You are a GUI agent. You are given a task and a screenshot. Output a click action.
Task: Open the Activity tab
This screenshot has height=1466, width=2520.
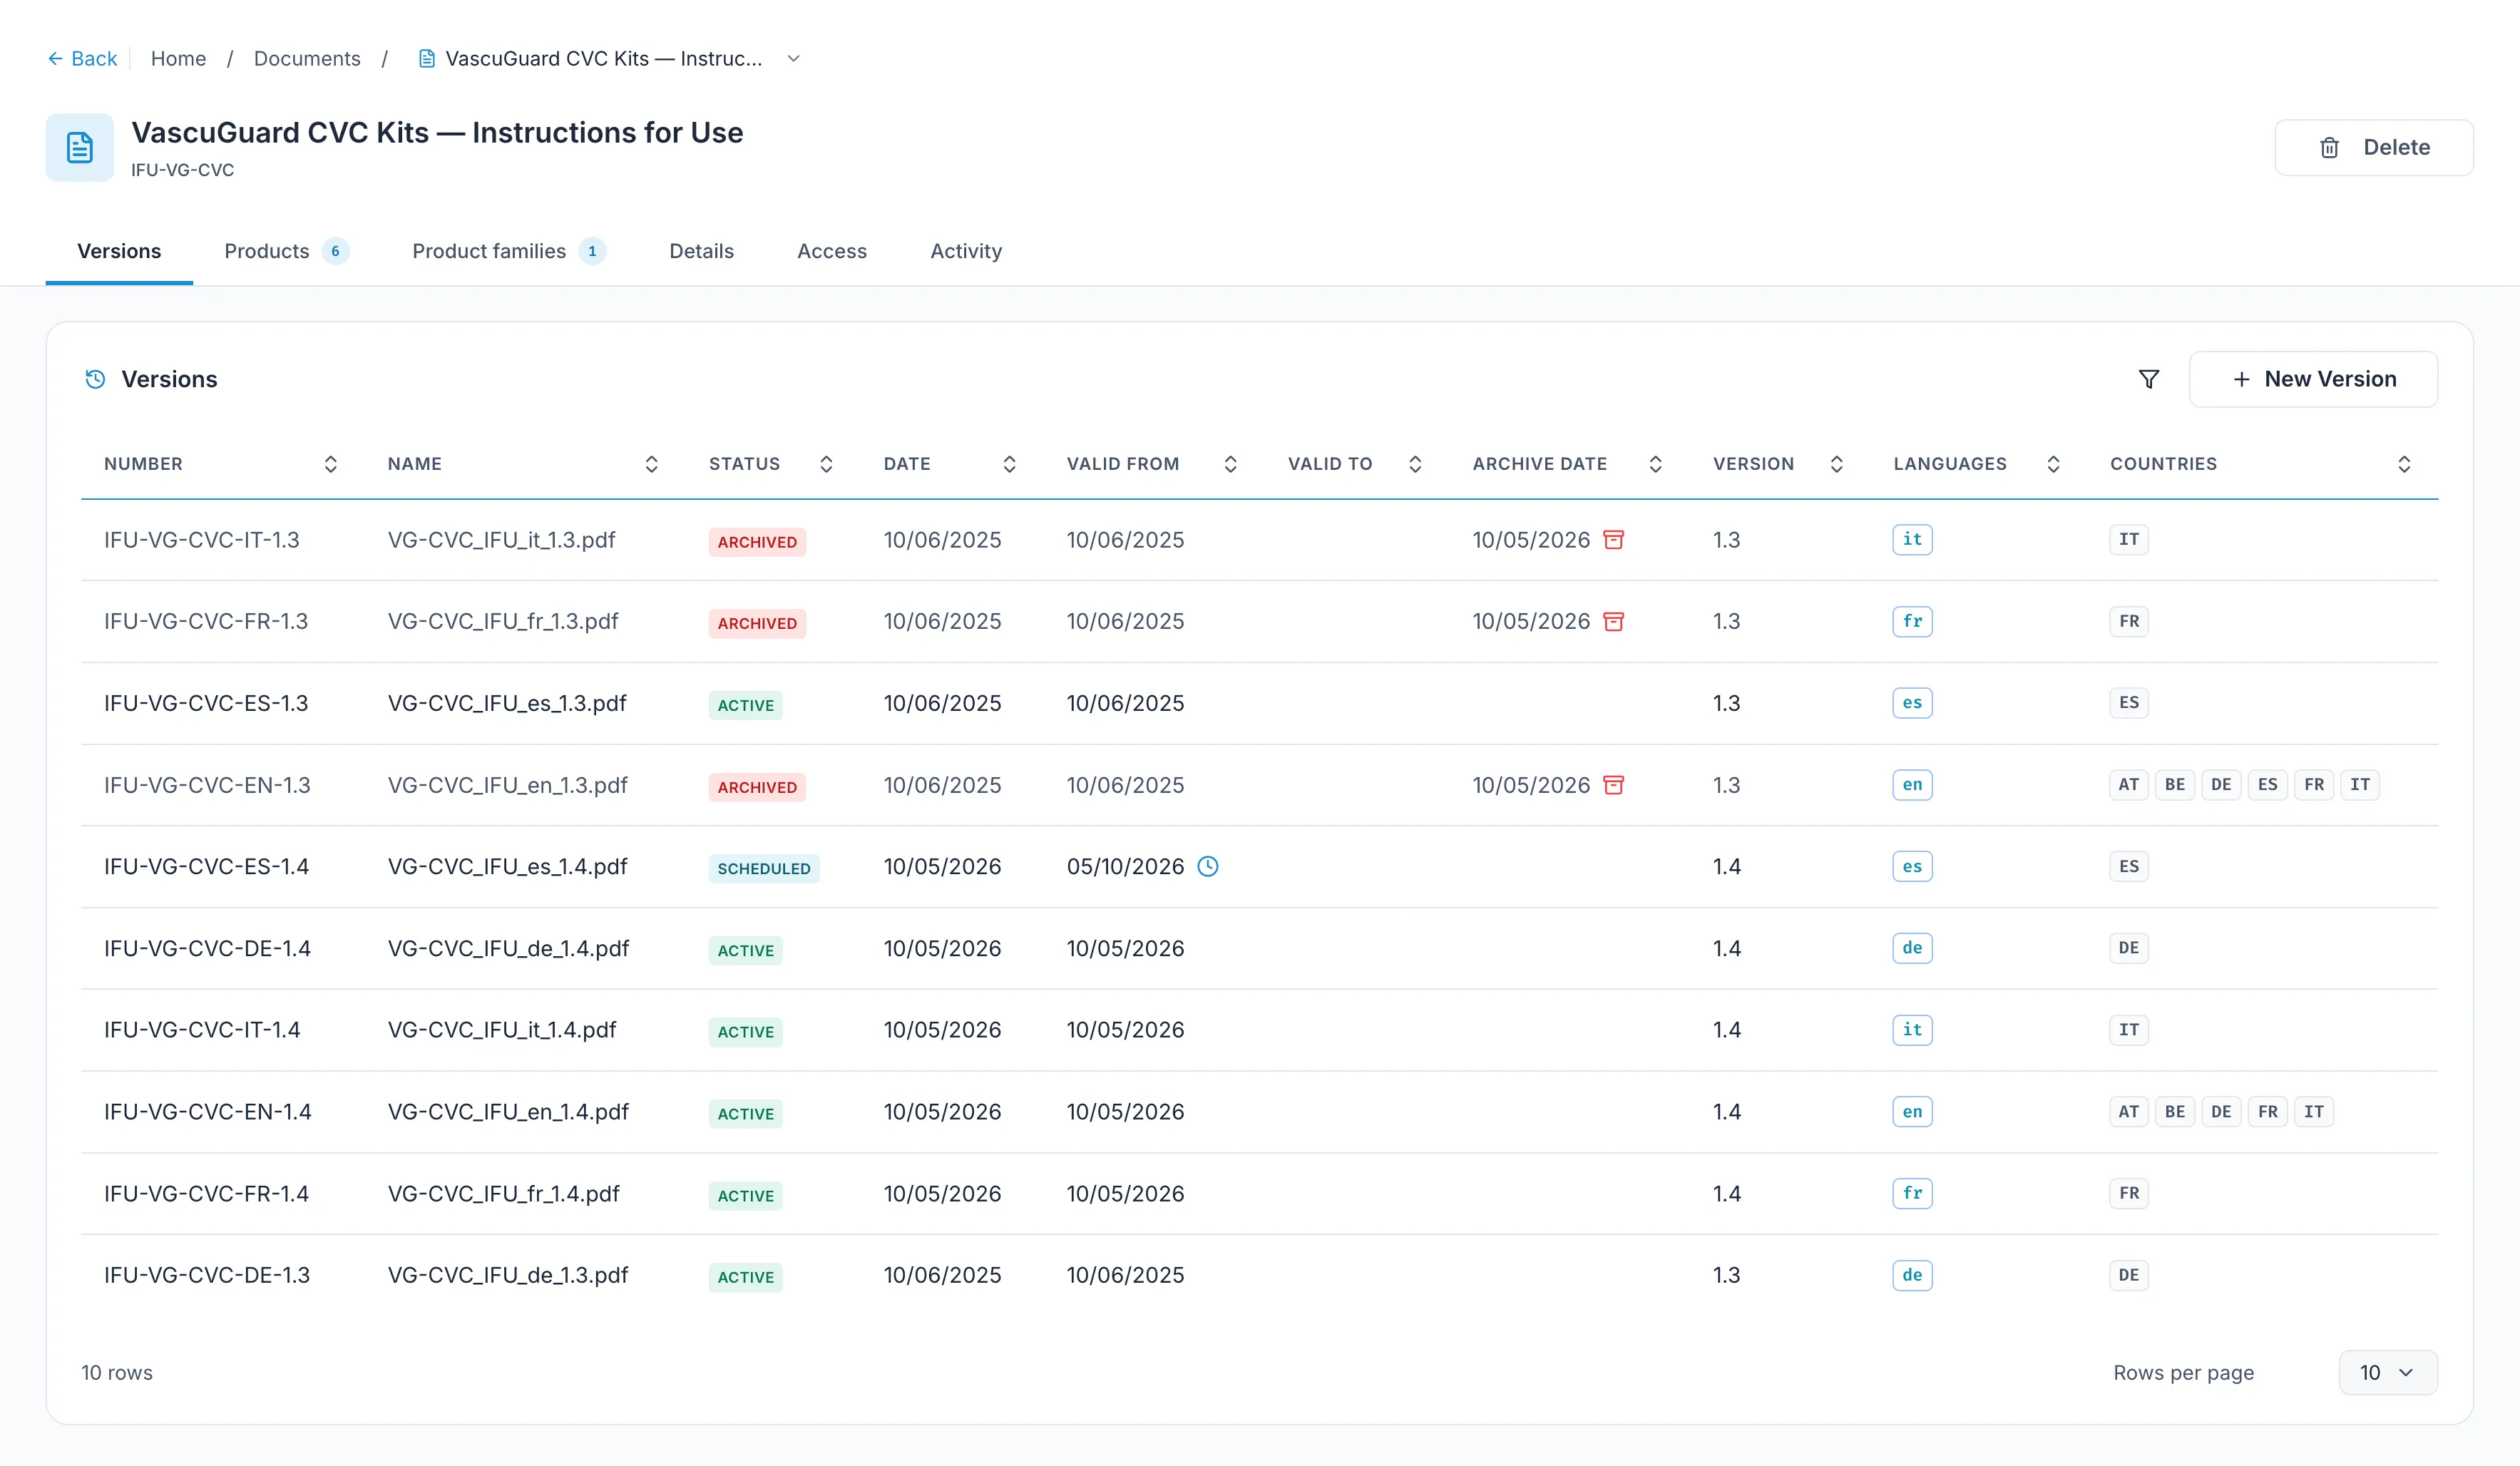point(966,251)
